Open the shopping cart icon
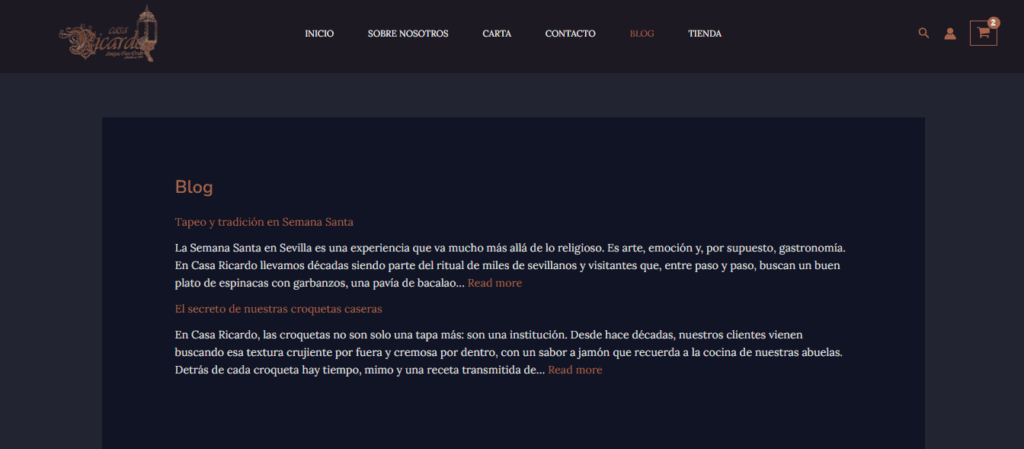 tap(983, 33)
